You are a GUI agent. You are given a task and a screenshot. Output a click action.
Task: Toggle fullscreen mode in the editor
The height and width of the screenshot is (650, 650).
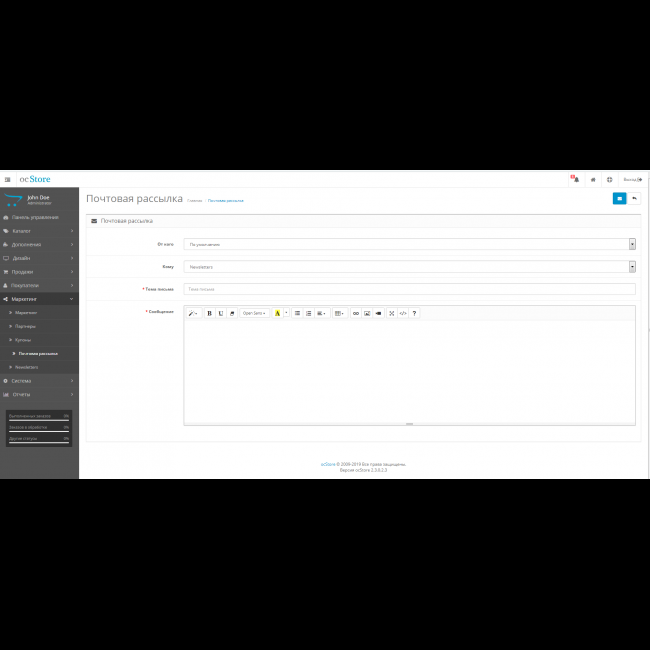click(391, 313)
